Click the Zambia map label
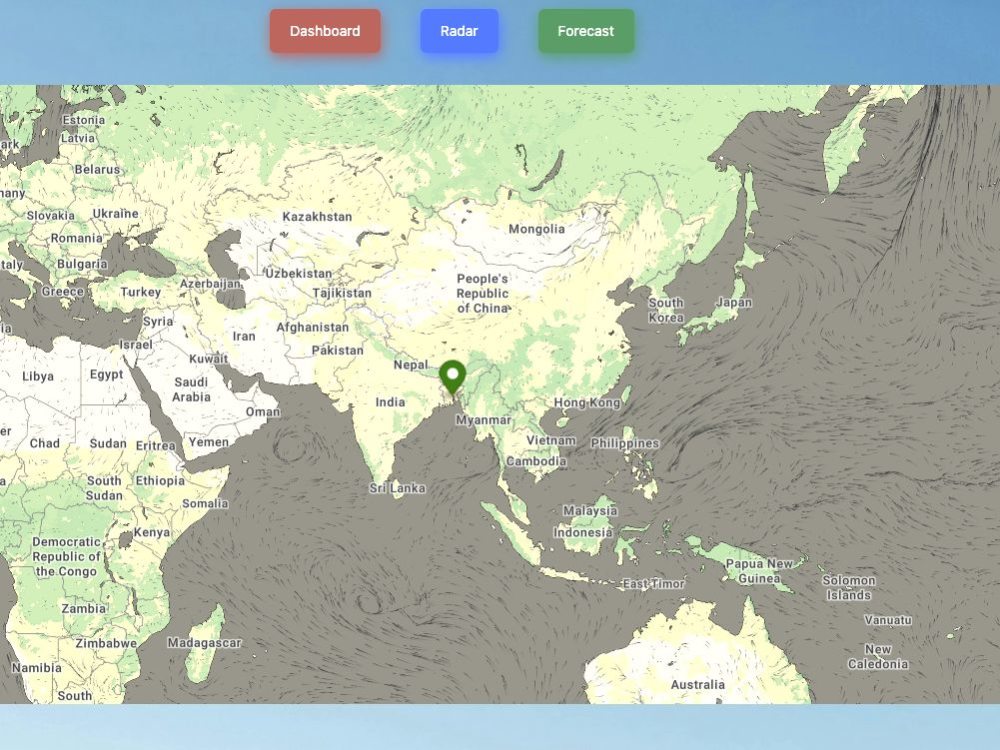This screenshot has width=1000, height=750. (84, 608)
